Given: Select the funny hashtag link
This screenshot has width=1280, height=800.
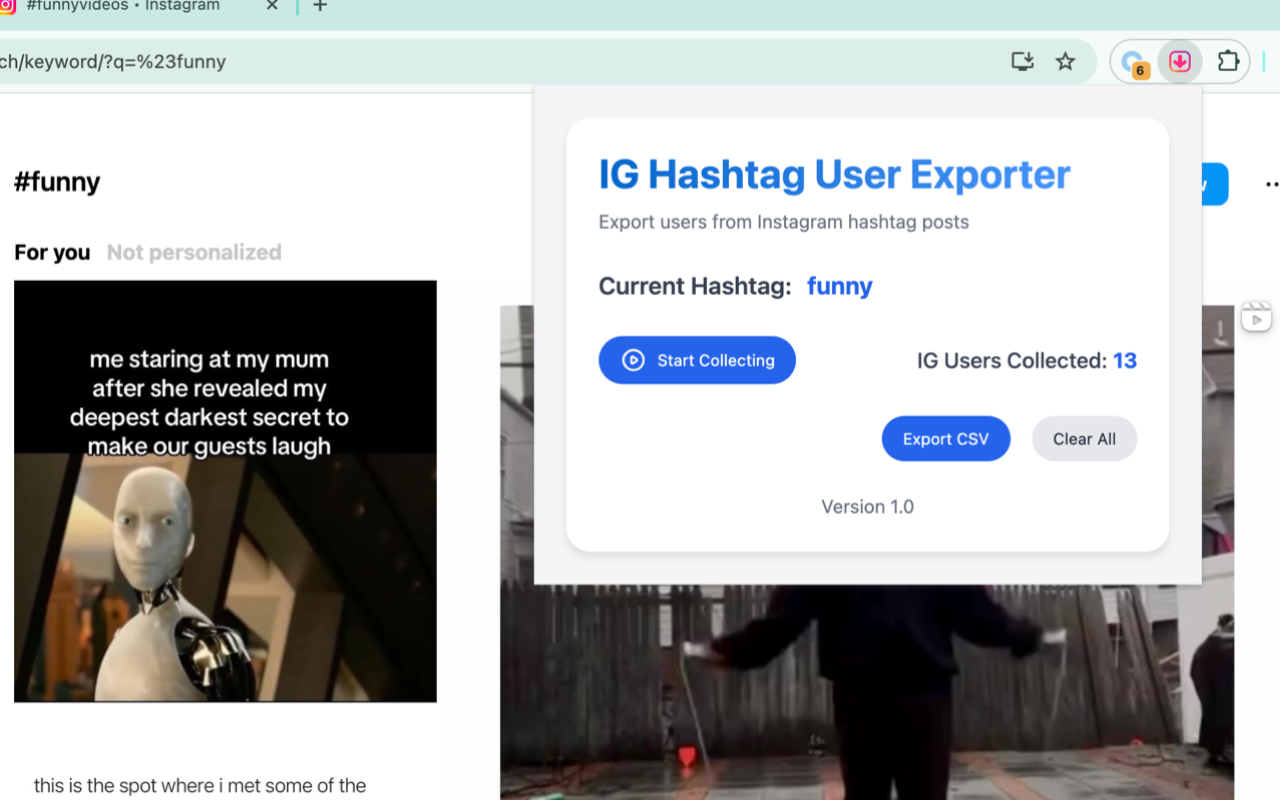Looking at the screenshot, I should pyautogui.click(x=839, y=287).
